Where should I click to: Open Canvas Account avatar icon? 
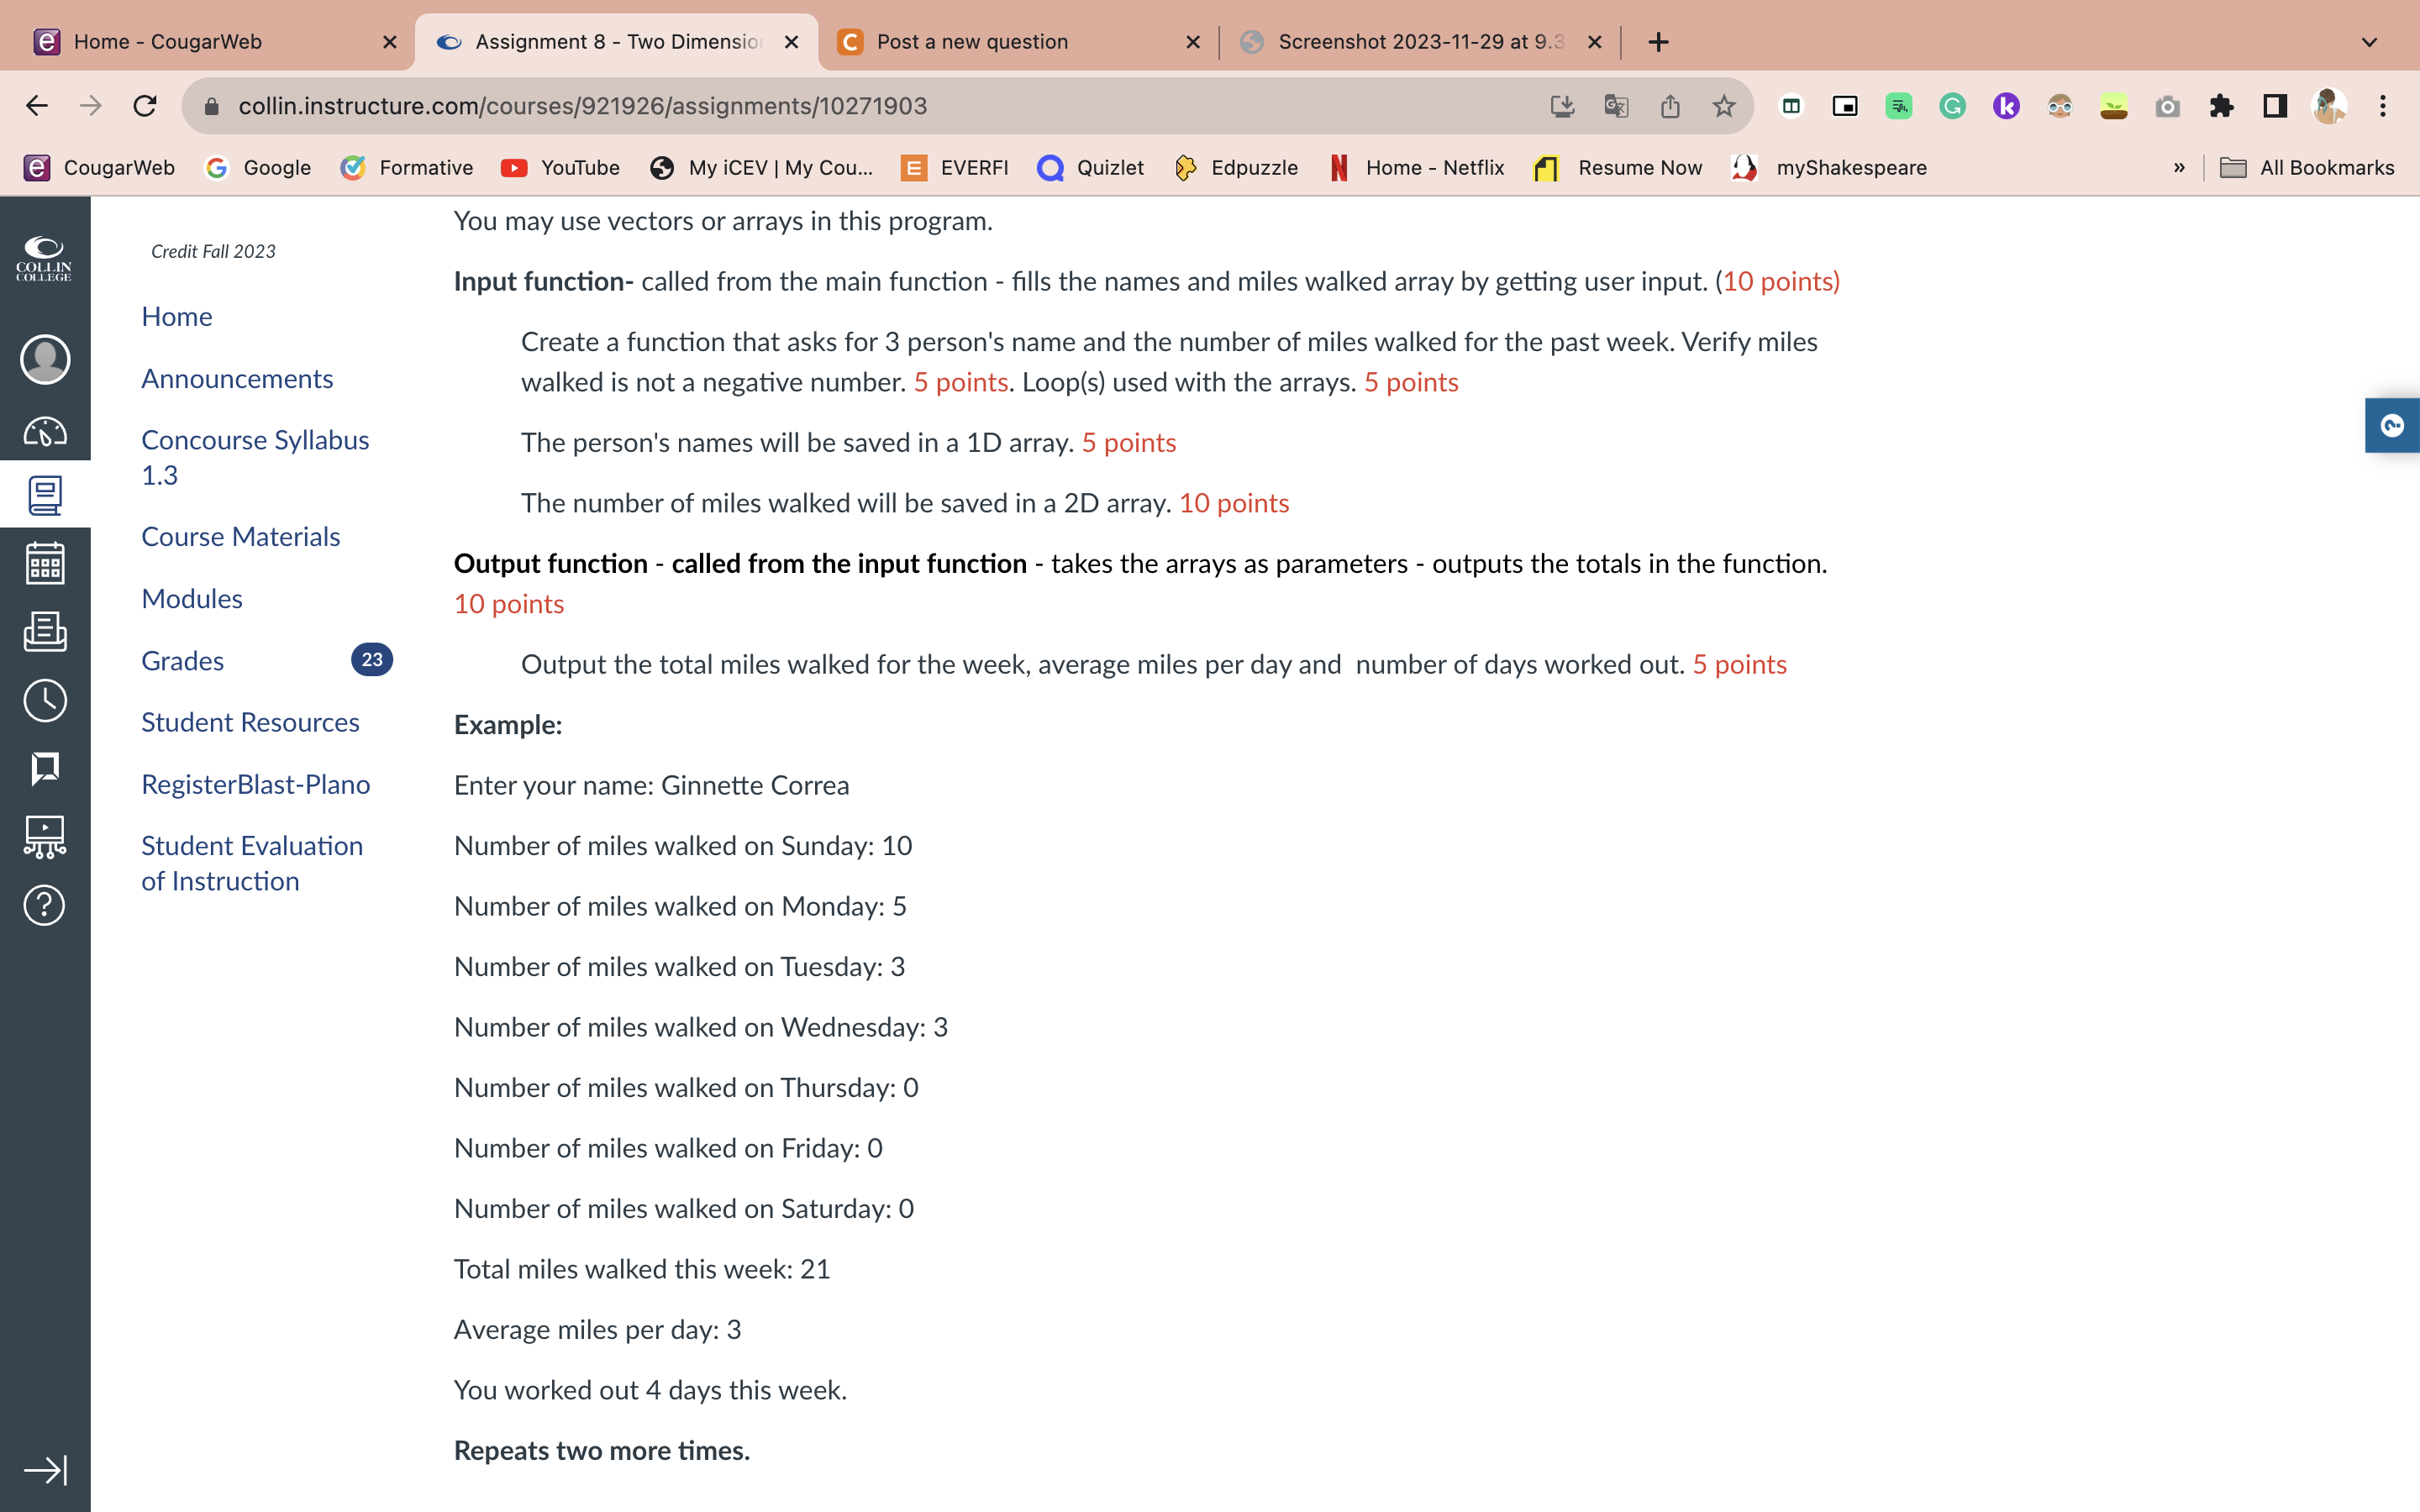tap(45, 359)
